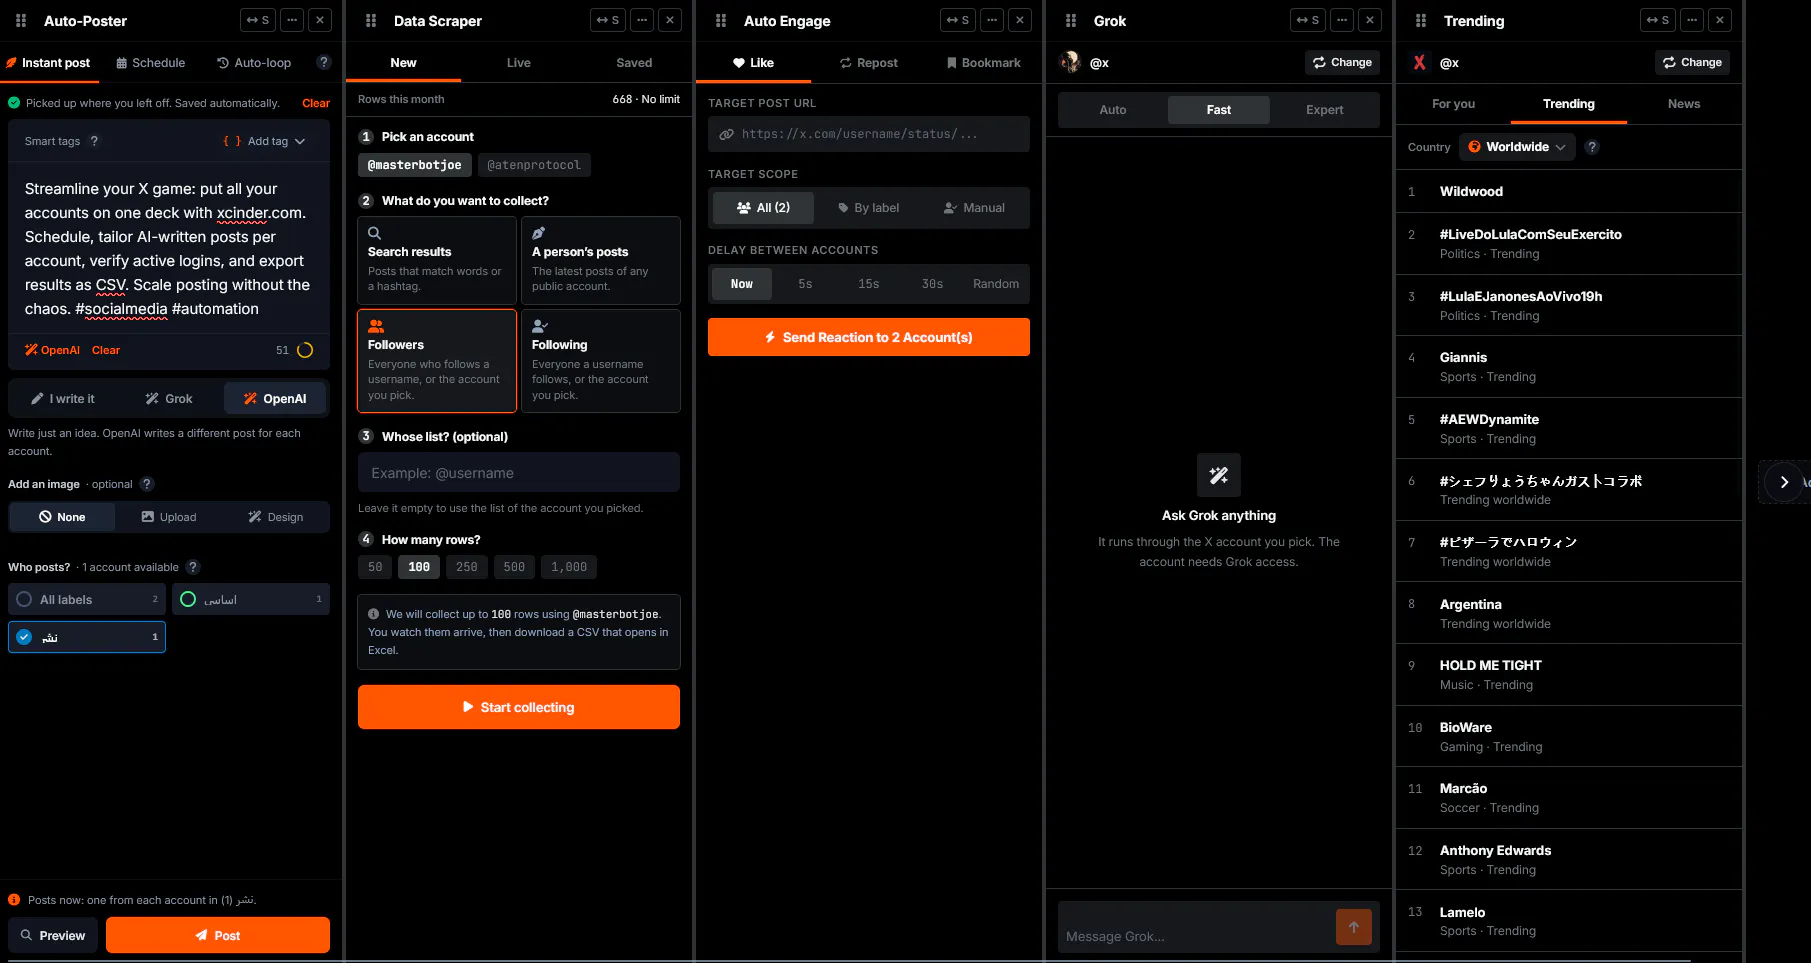
Task: Click Start collecting button
Action: [519, 707]
